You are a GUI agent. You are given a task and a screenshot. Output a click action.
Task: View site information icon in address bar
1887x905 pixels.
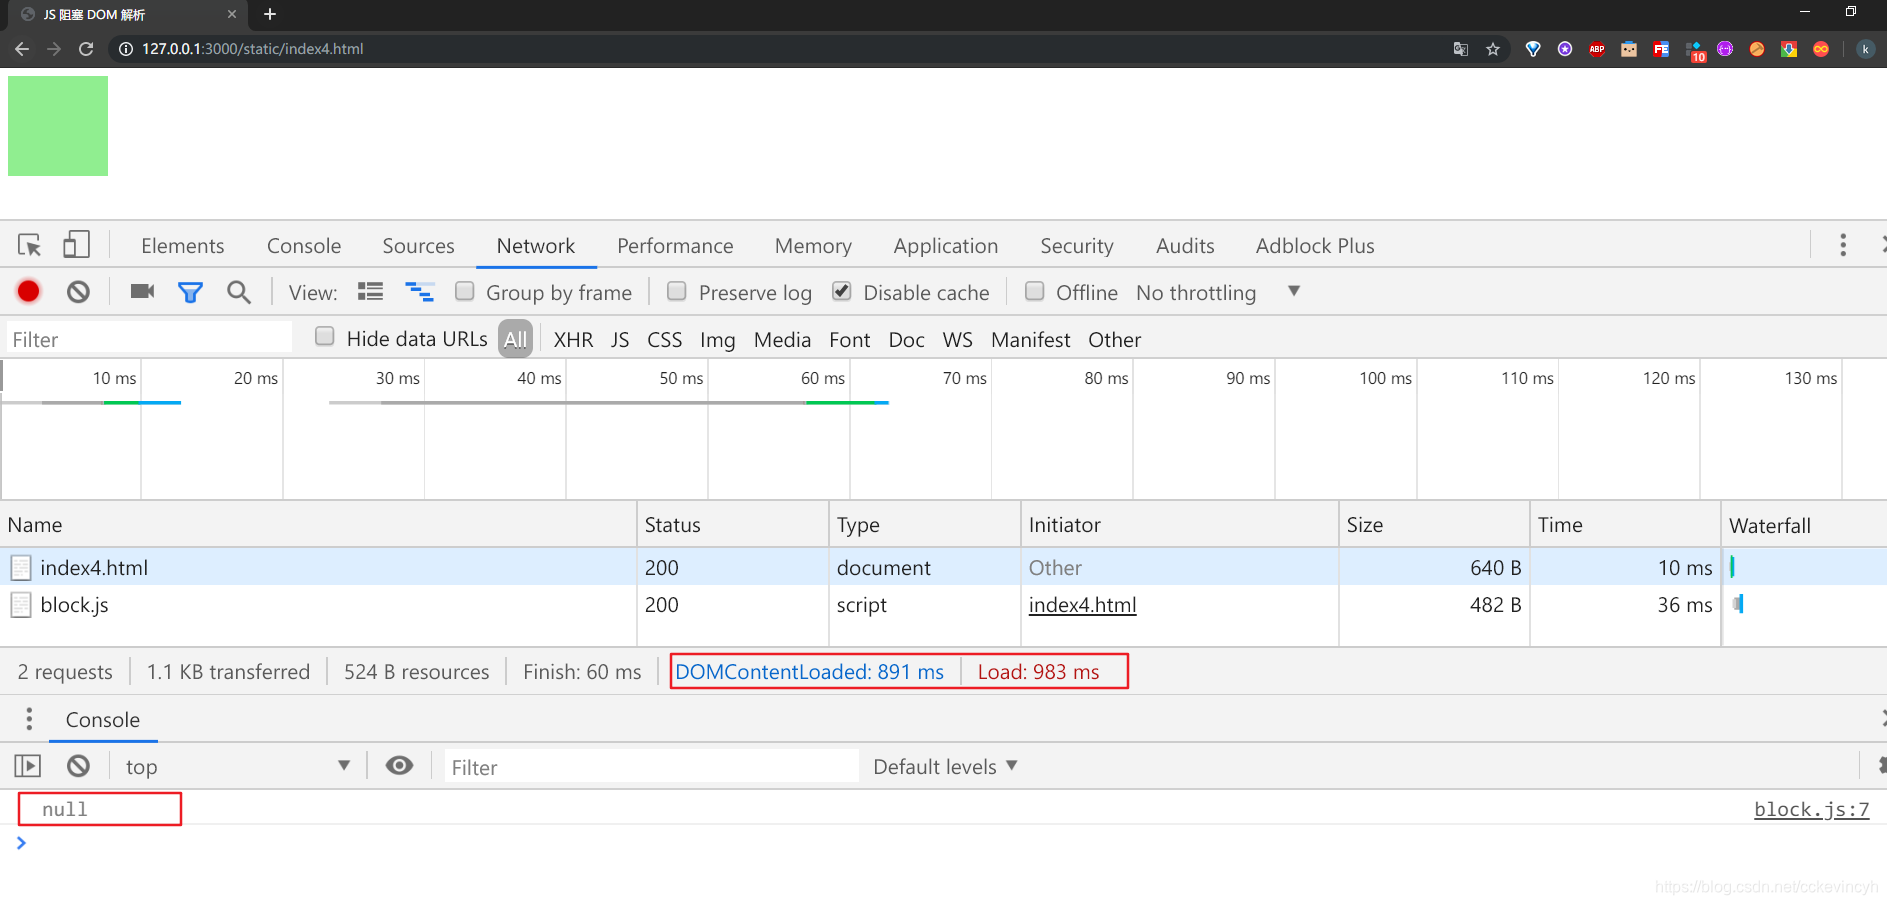tap(126, 49)
